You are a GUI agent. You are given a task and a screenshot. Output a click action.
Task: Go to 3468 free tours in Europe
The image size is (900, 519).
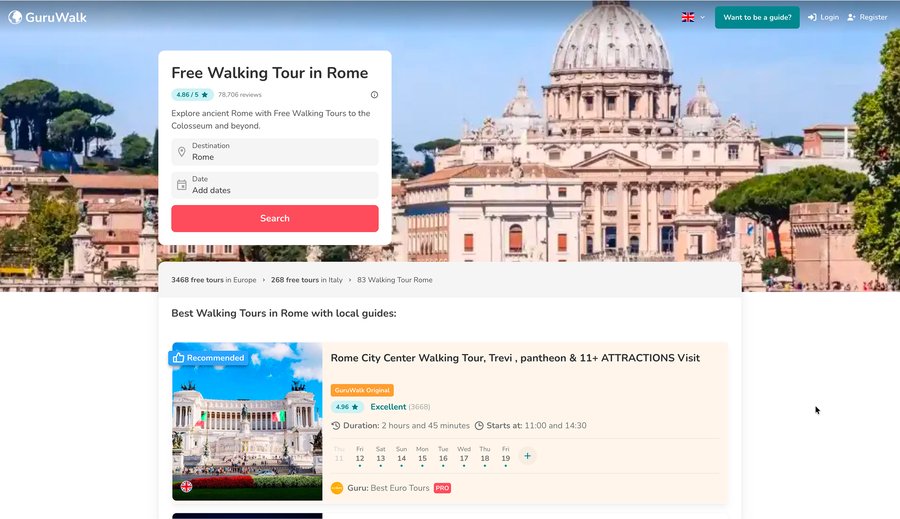point(214,280)
